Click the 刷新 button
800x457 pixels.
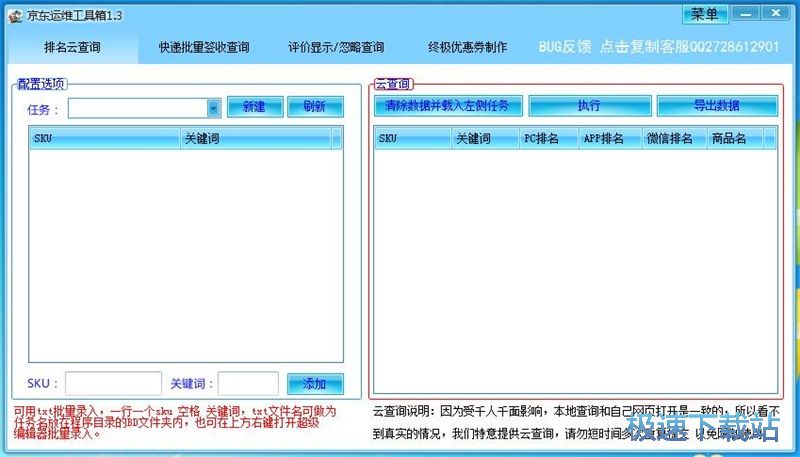coord(315,107)
